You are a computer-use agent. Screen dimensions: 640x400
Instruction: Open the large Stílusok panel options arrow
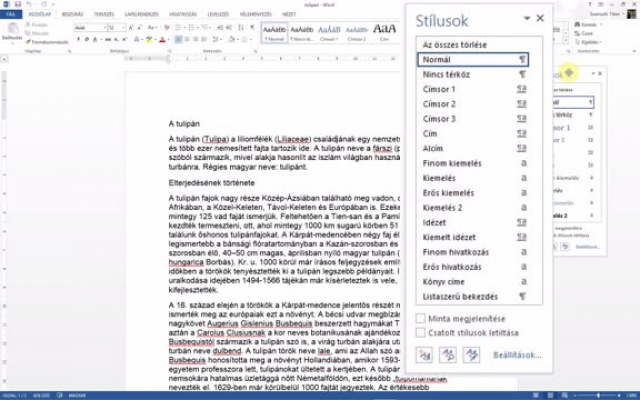point(527,18)
